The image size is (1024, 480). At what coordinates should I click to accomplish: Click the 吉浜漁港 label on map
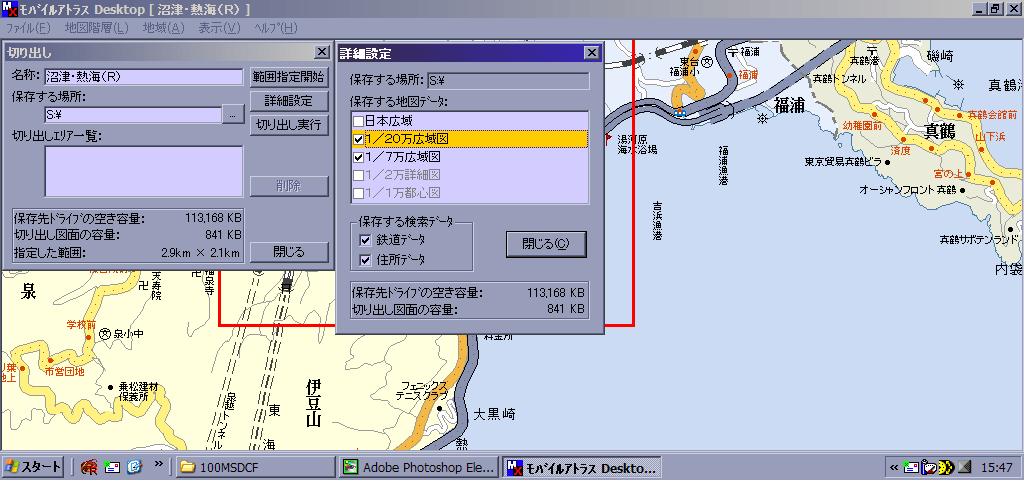coord(657,221)
